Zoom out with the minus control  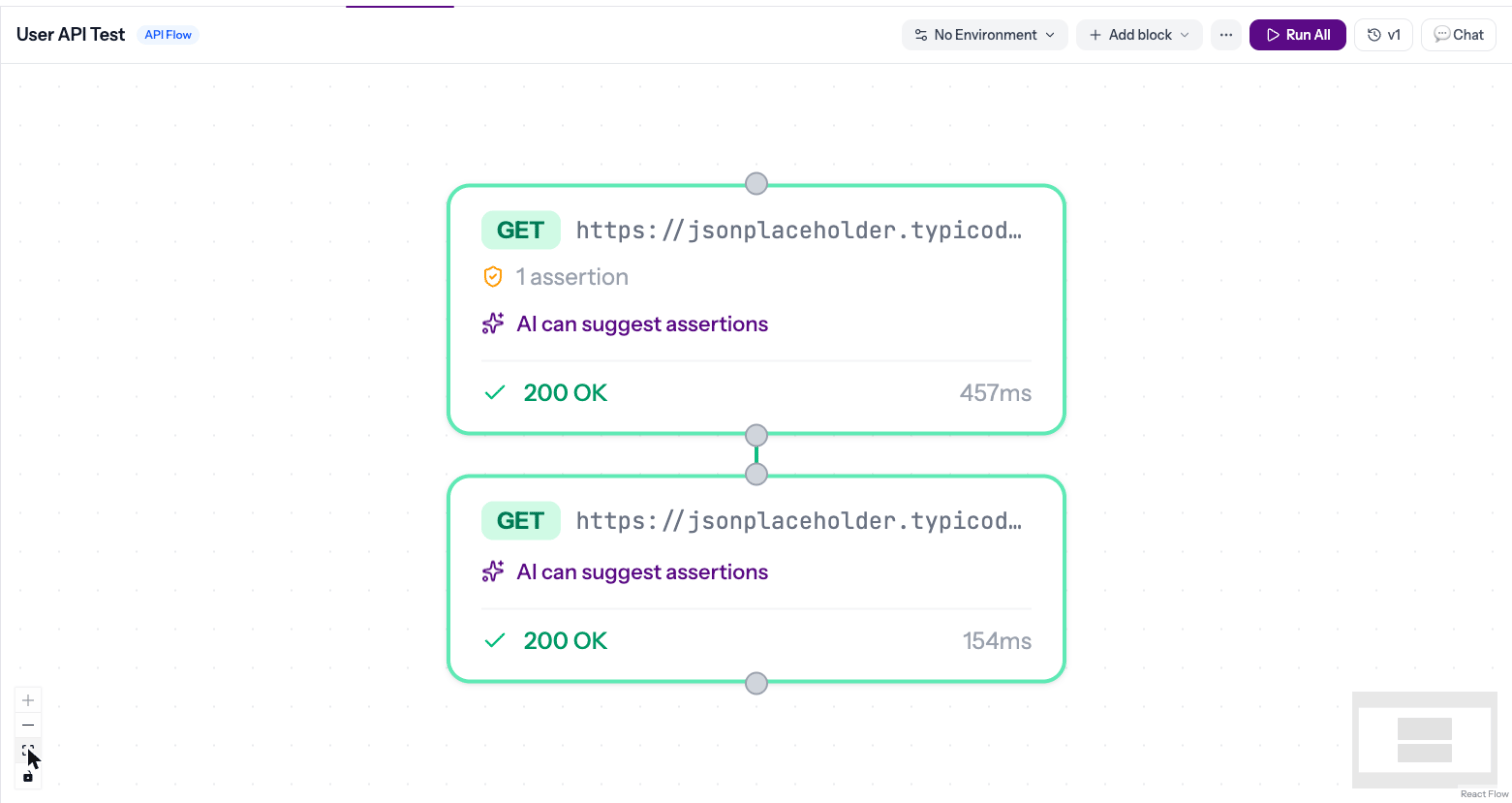coord(28,725)
